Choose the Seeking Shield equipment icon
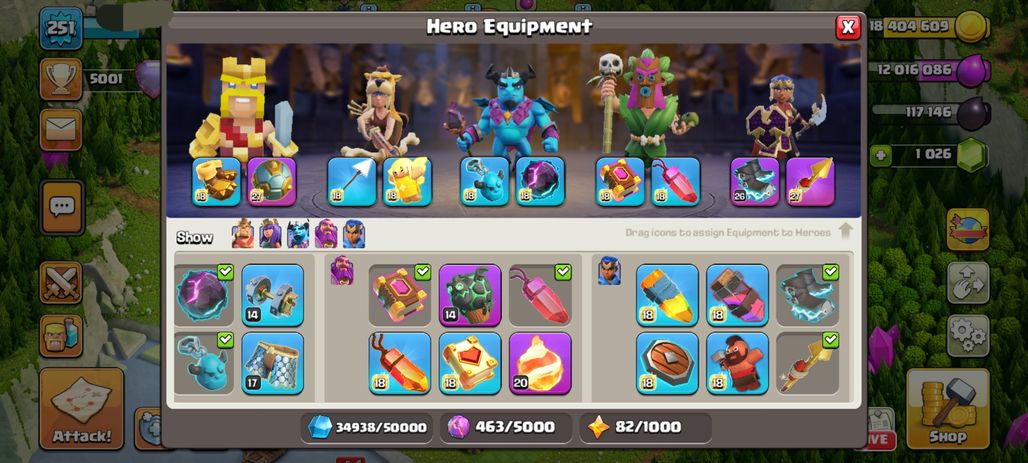1028x463 pixels. tap(667, 363)
